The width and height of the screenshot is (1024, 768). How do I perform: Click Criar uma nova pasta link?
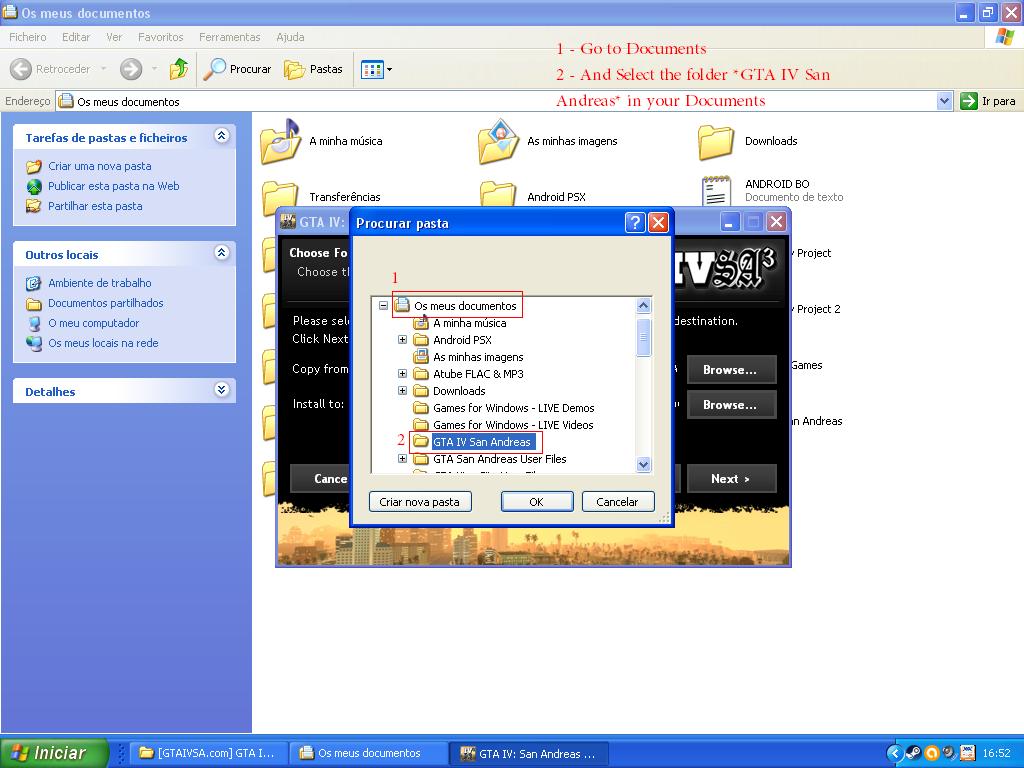coord(99,166)
